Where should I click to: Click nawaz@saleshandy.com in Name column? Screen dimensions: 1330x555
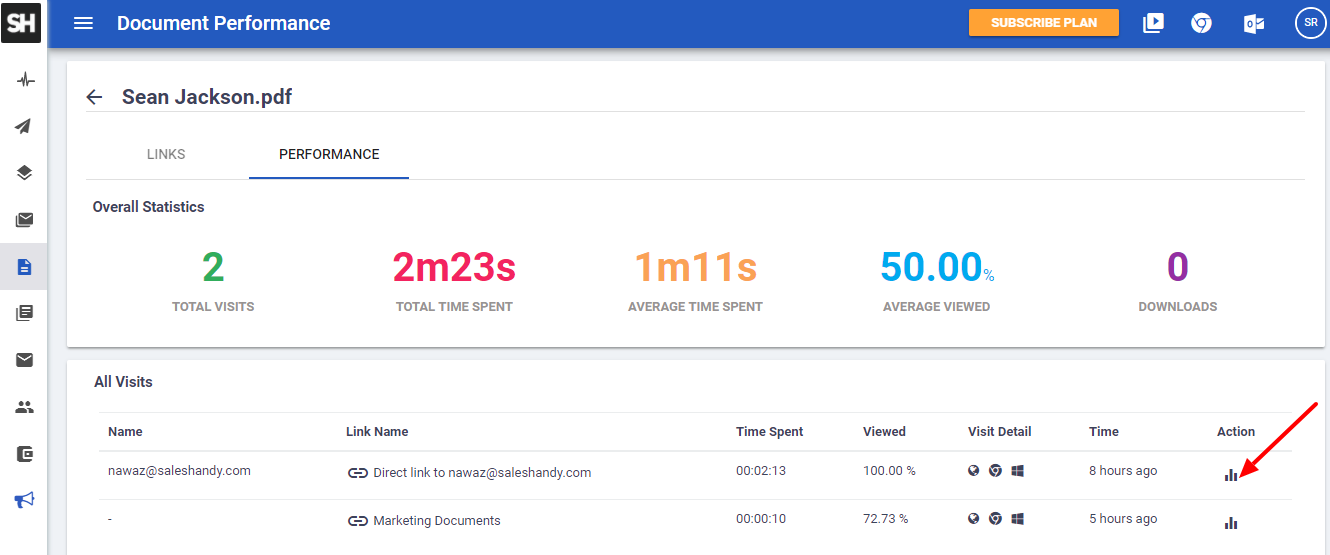(x=179, y=470)
